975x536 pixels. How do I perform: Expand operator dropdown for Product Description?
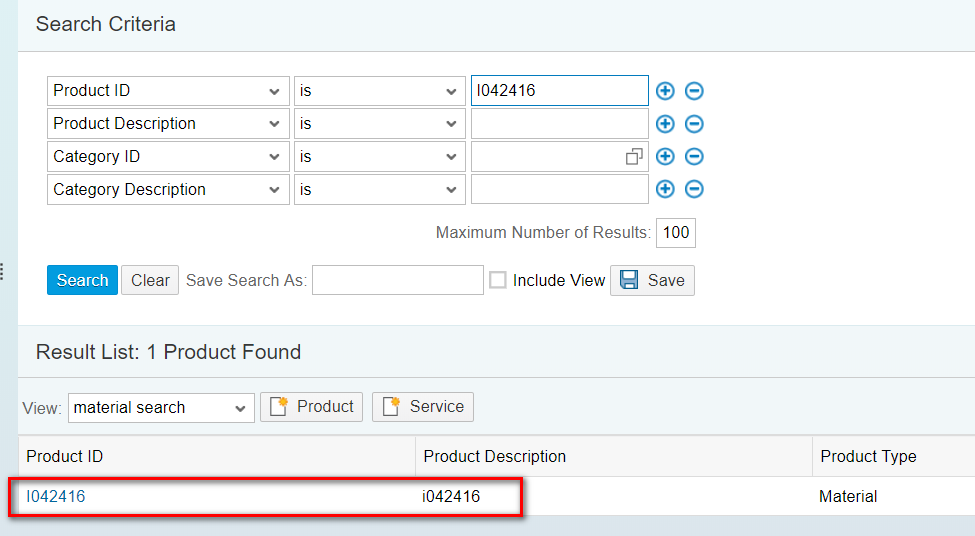point(451,124)
